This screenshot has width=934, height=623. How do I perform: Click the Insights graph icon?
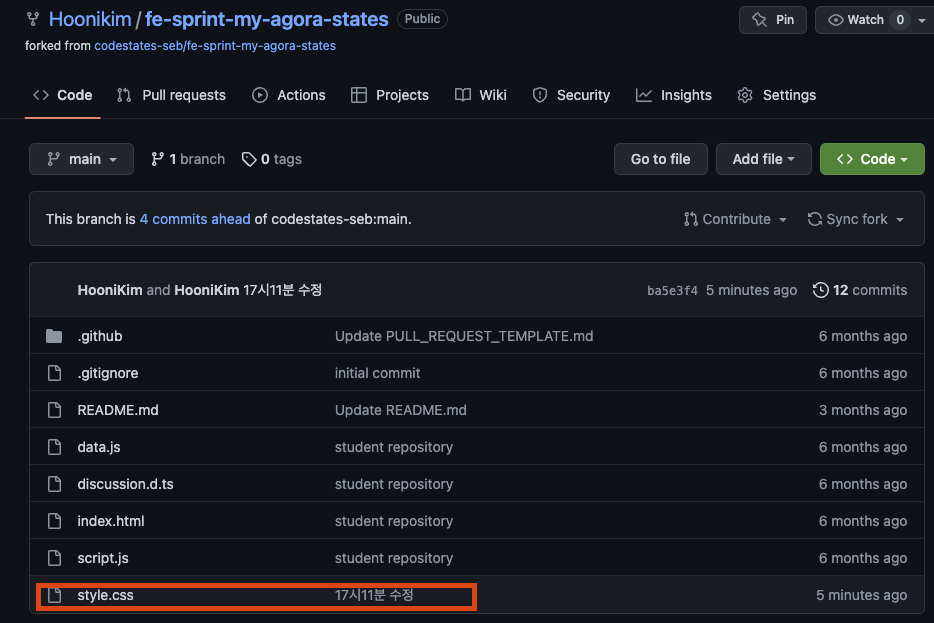click(644, 95)
